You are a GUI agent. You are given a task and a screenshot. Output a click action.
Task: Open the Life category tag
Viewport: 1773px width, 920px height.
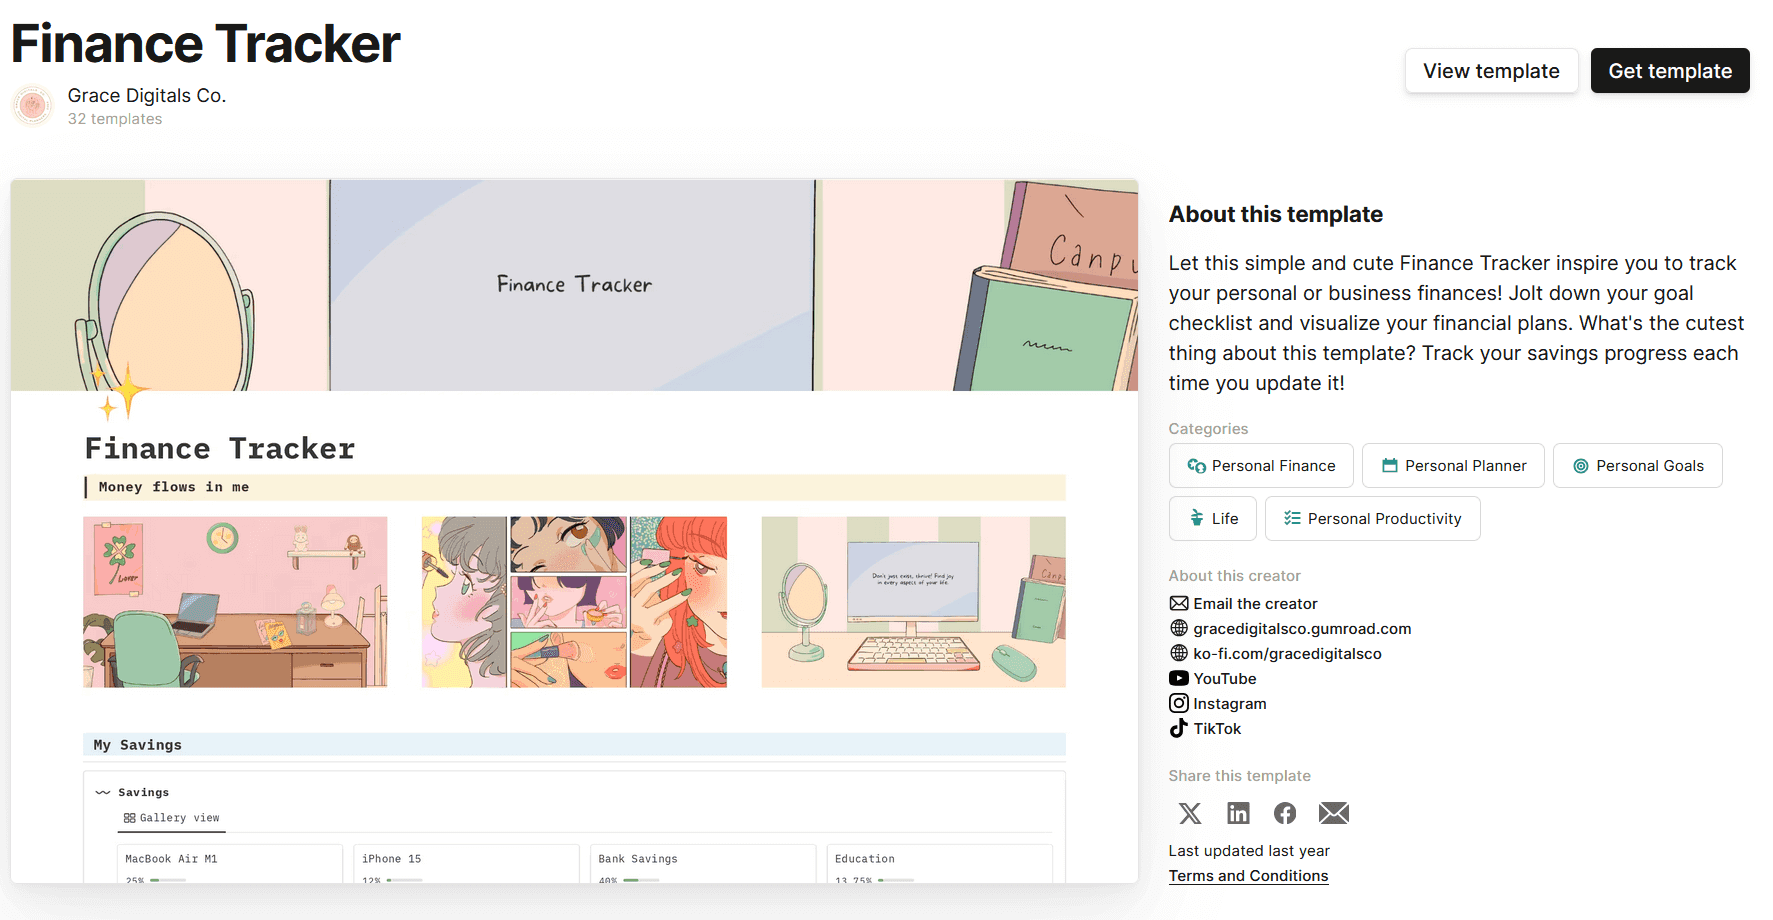(1213, 518)
